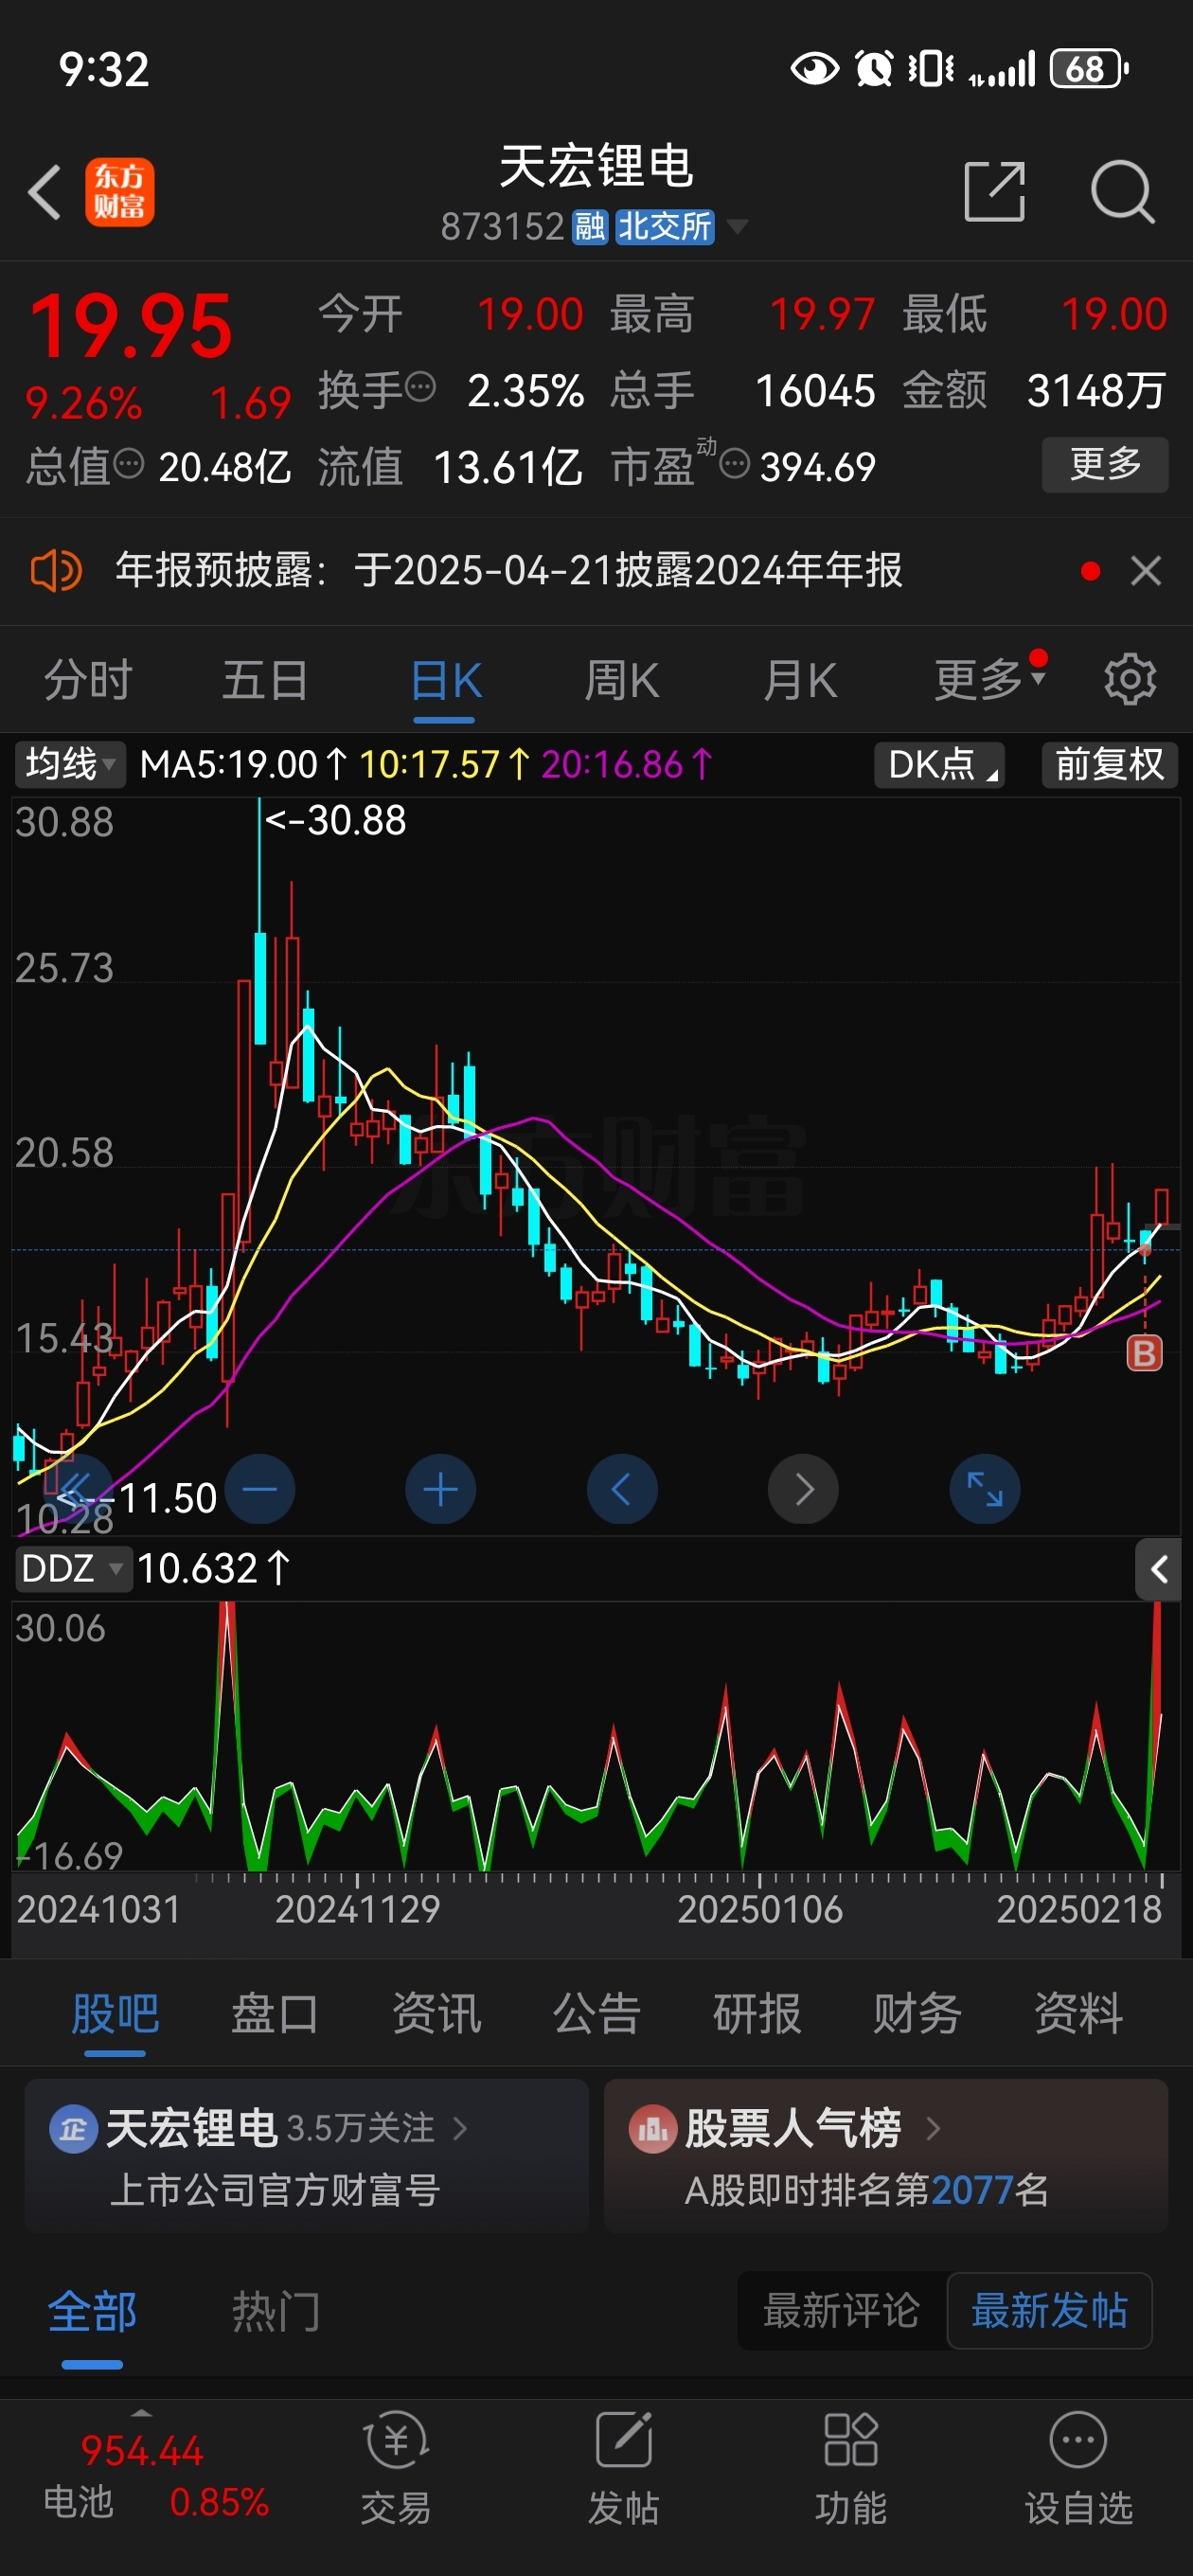Viewport: 1193px width, 2576px height.
Task: Open 天宏锂电 official 财富号 card
Action: [x=306, y=2156]
